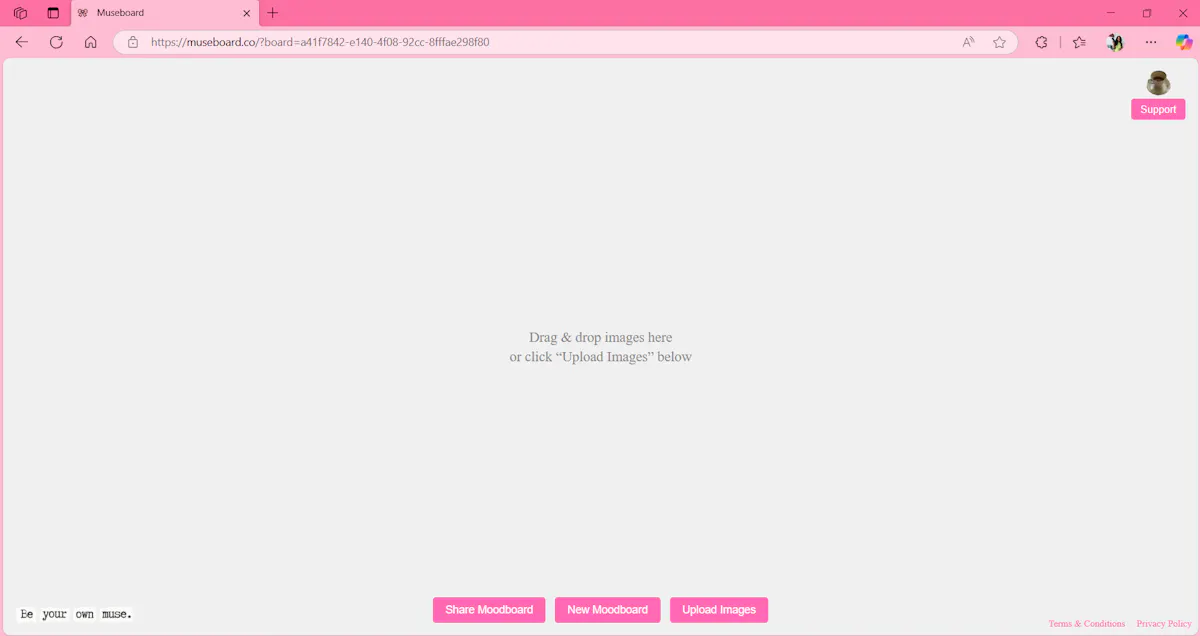The height and width of the screenshot is (636, 1200).
Task: View site information lock icon
Action: (x=132, y=42)
